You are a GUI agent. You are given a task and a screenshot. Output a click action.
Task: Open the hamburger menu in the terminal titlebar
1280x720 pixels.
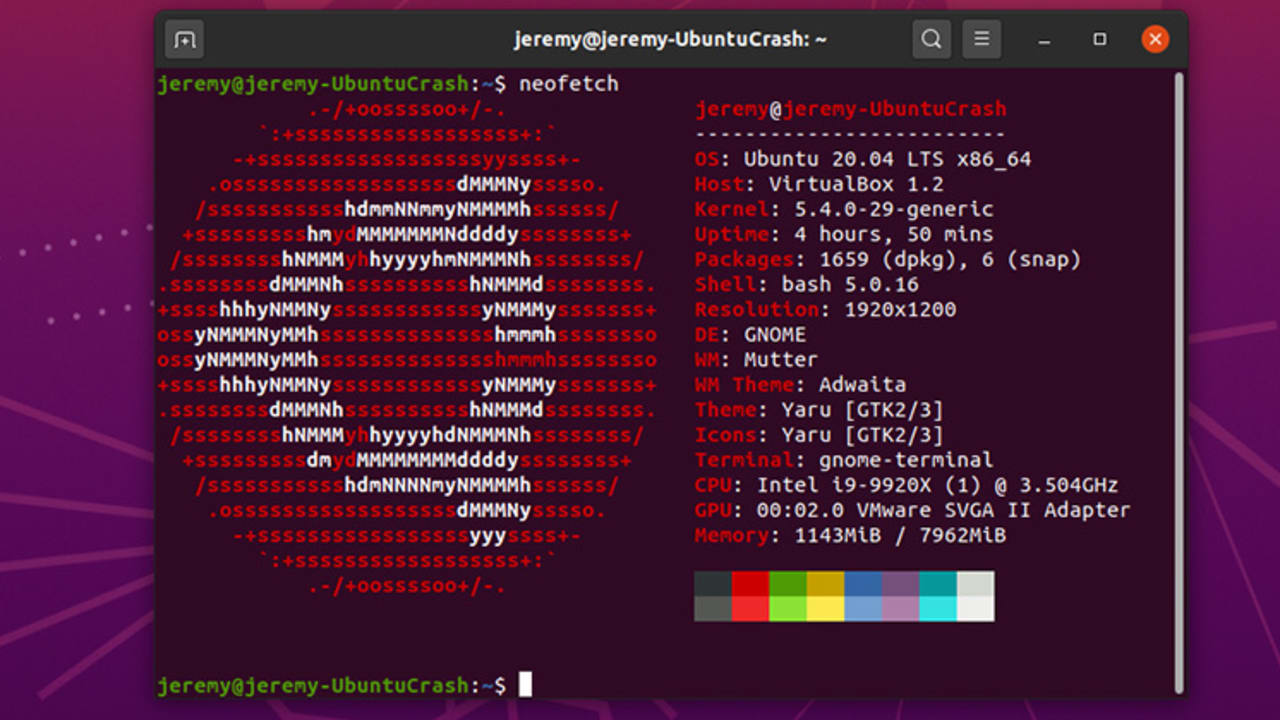[981, 40]
